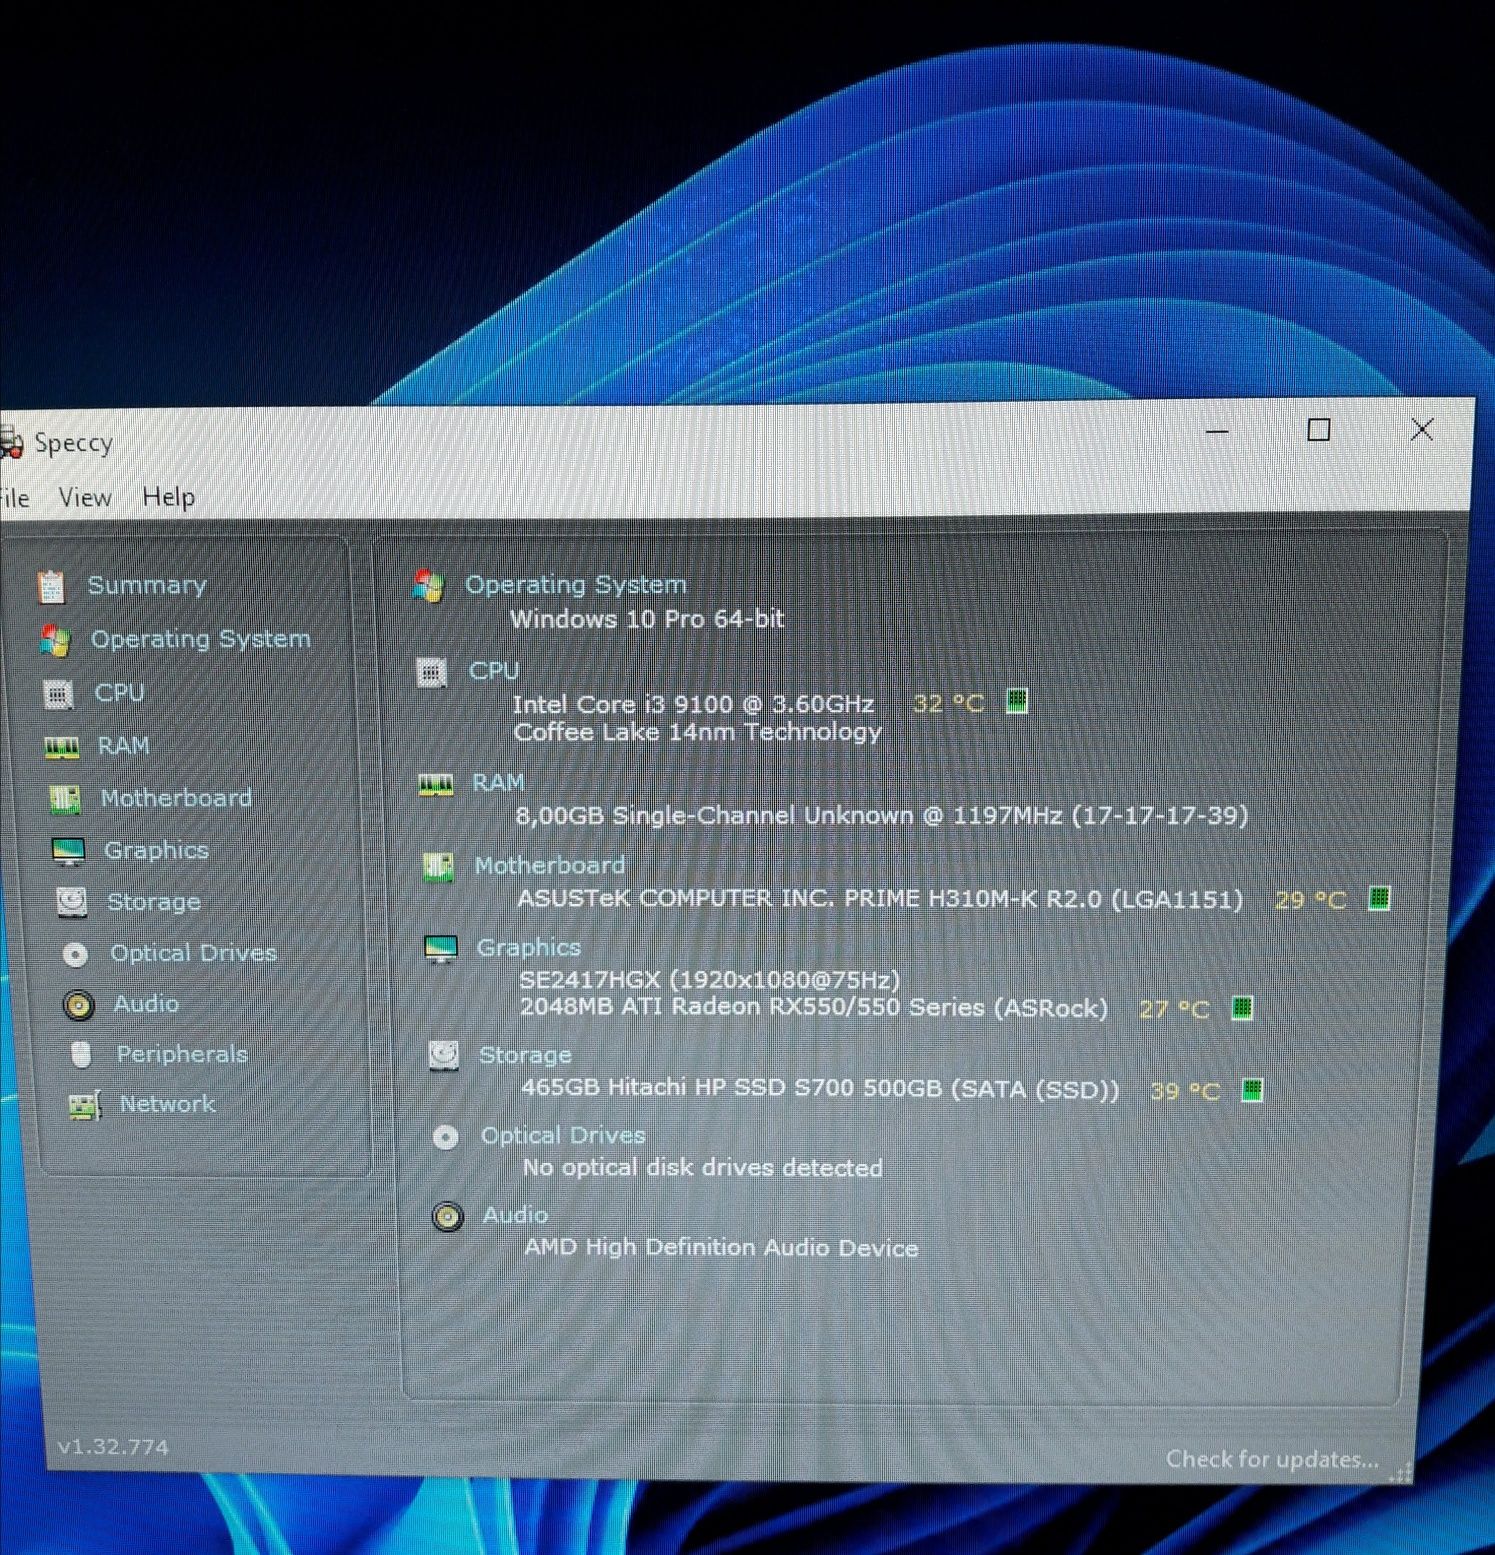Click the RAM icon in summary panel

pyautogui.click(x=435, y=784)
